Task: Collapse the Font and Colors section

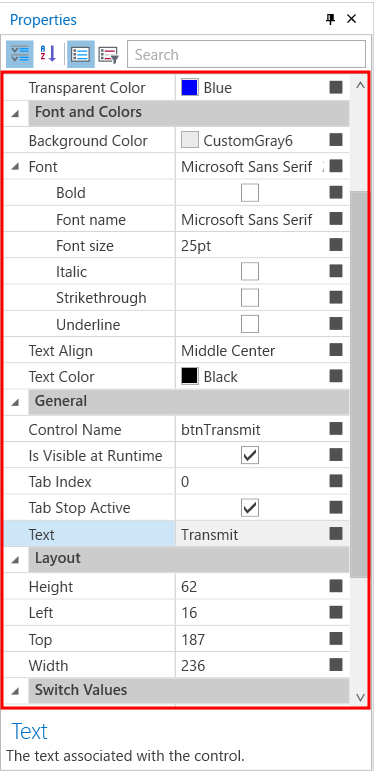Action: click(15, 114)
